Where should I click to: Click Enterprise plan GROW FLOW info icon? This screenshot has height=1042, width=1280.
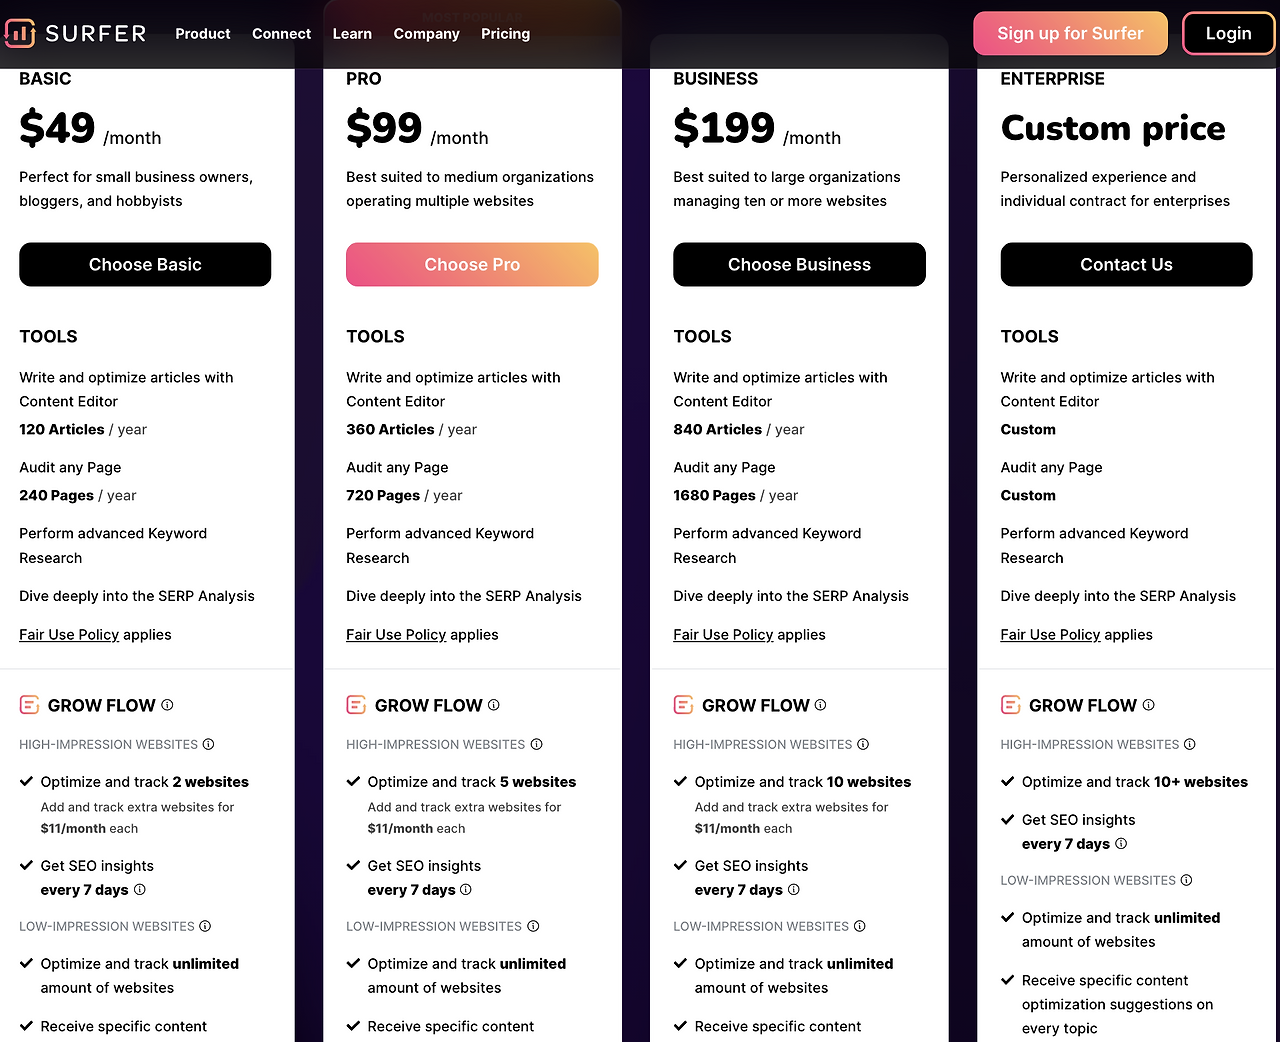click(1148, 705)
